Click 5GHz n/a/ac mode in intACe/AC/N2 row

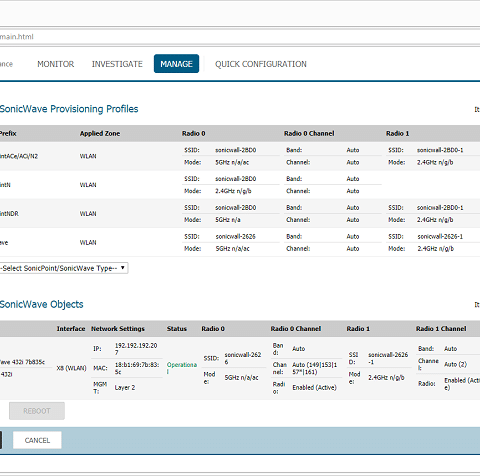point(232,162)
